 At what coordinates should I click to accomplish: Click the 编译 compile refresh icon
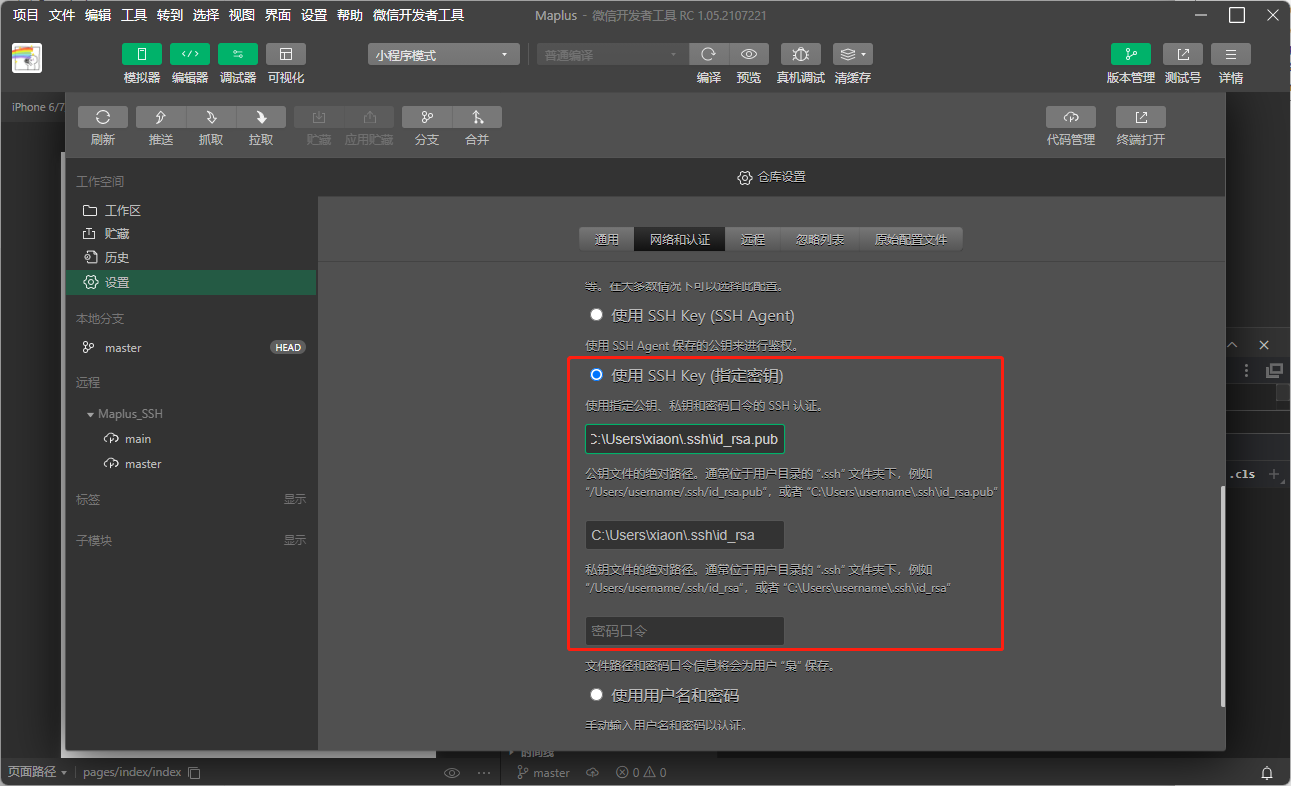709,55
